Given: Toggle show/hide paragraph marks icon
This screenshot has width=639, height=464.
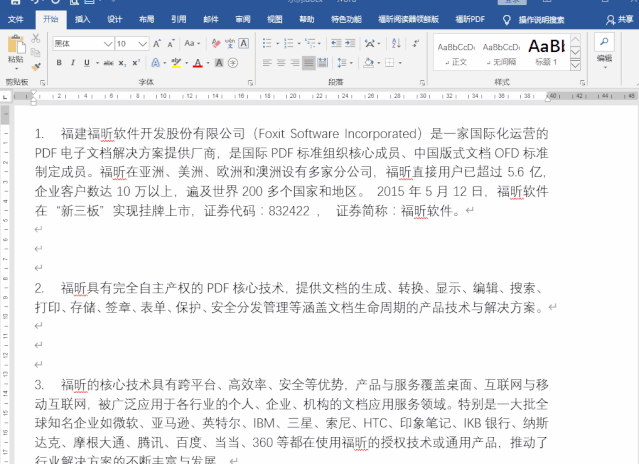Looking at the screenshot, I should point(416,43).
